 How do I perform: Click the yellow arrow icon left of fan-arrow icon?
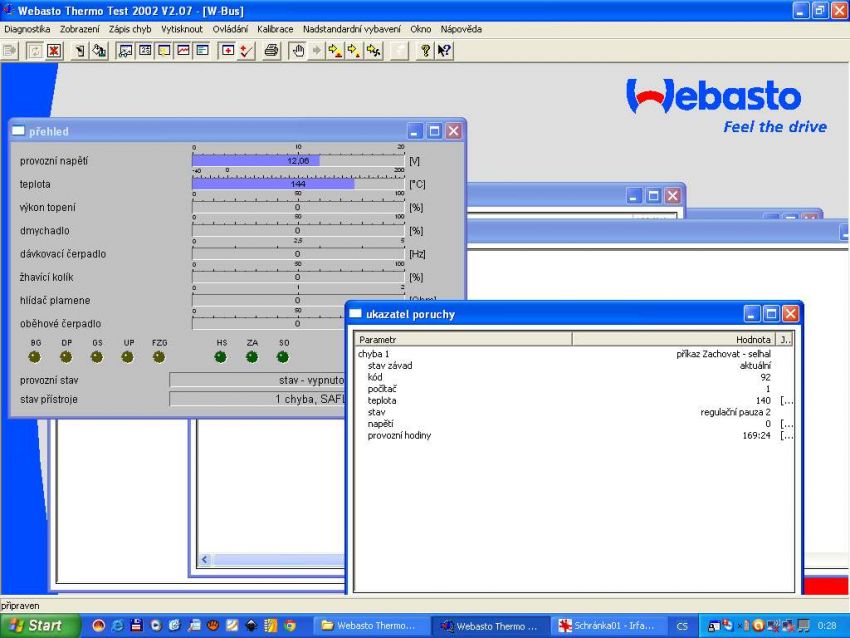(x=354, y=51)
